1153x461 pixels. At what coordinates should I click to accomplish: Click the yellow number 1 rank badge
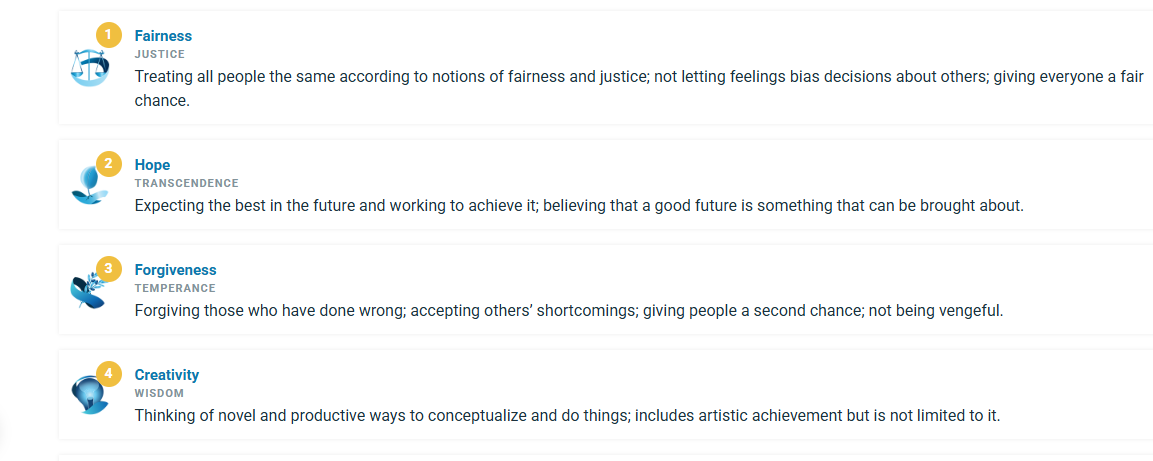click(x=108, y=35)
